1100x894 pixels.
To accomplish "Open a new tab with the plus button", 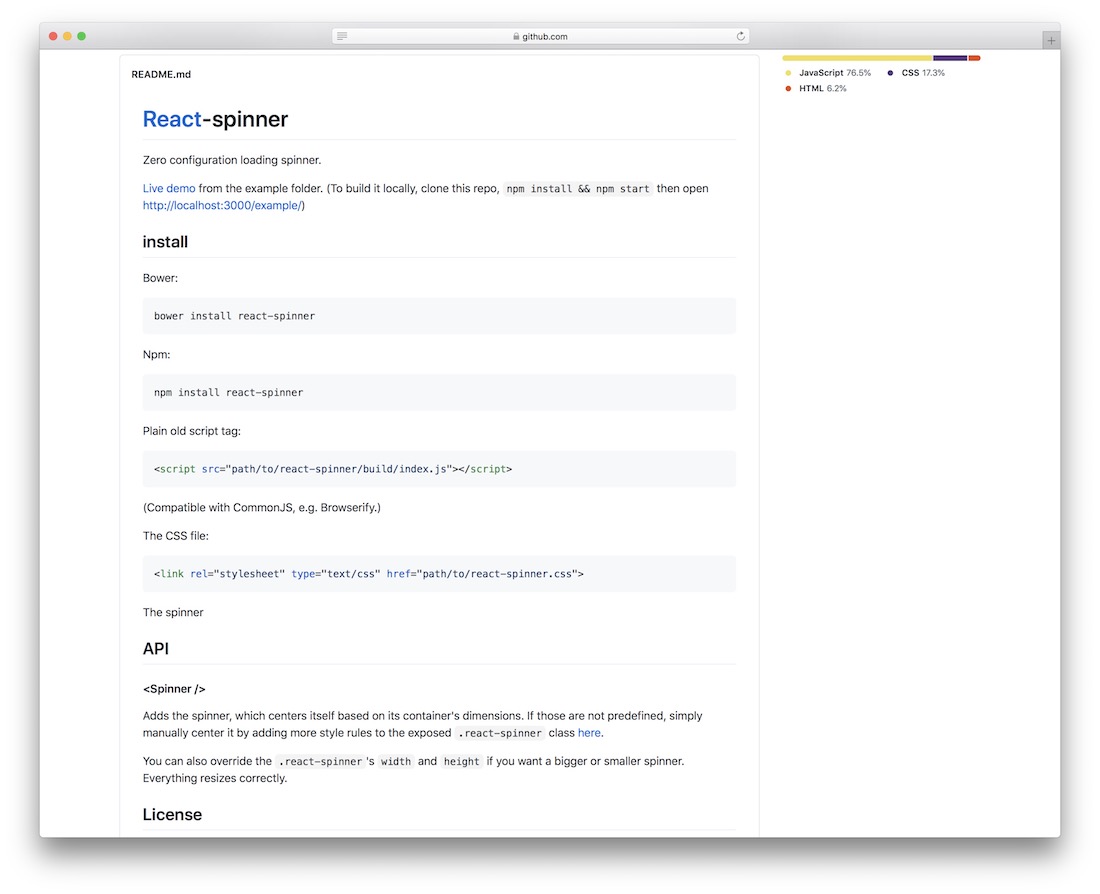I will (1051, 41).
